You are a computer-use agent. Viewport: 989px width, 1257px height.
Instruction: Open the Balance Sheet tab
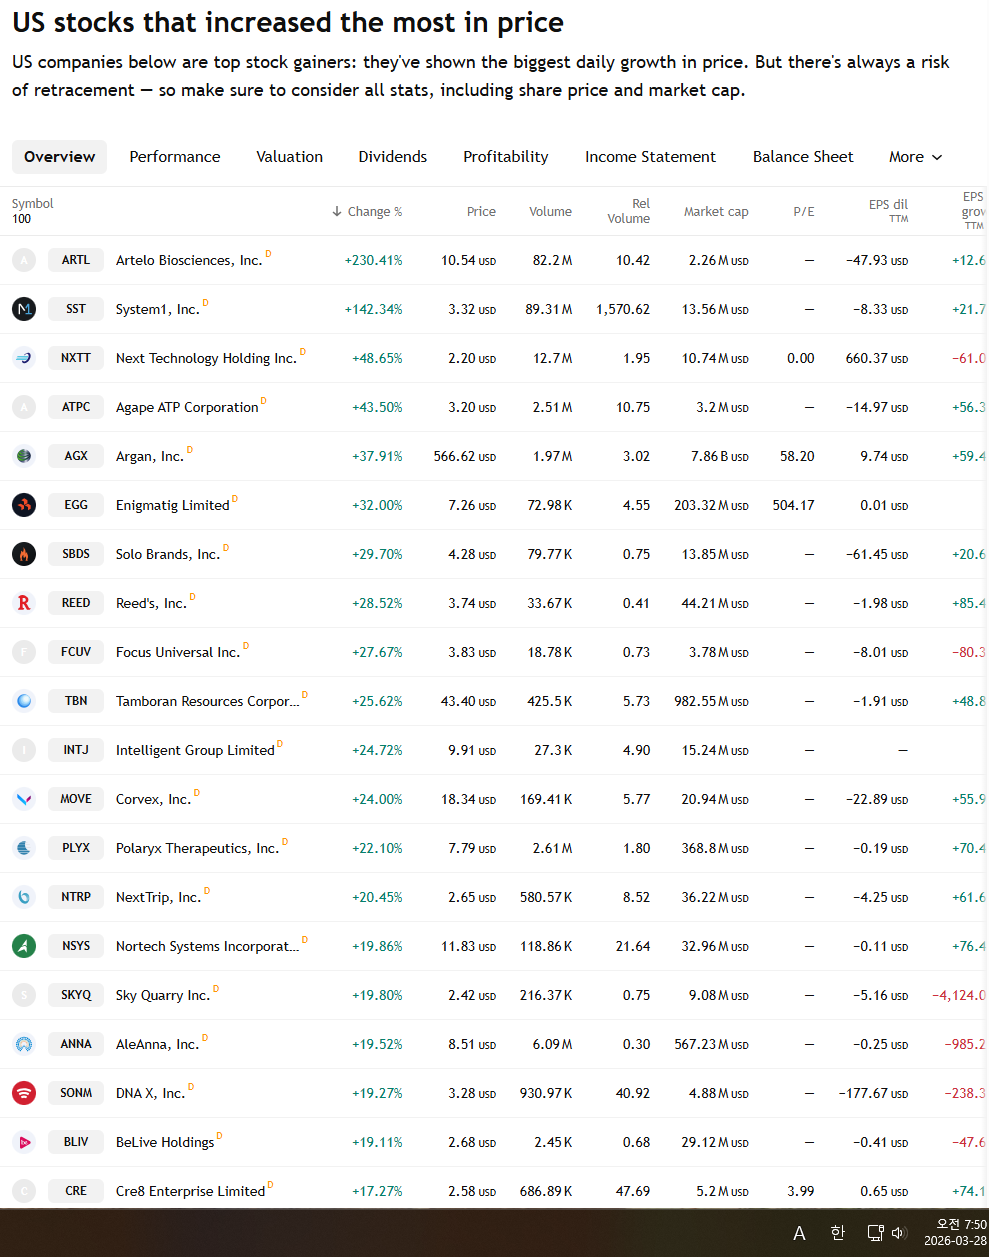tap(803, 157)
